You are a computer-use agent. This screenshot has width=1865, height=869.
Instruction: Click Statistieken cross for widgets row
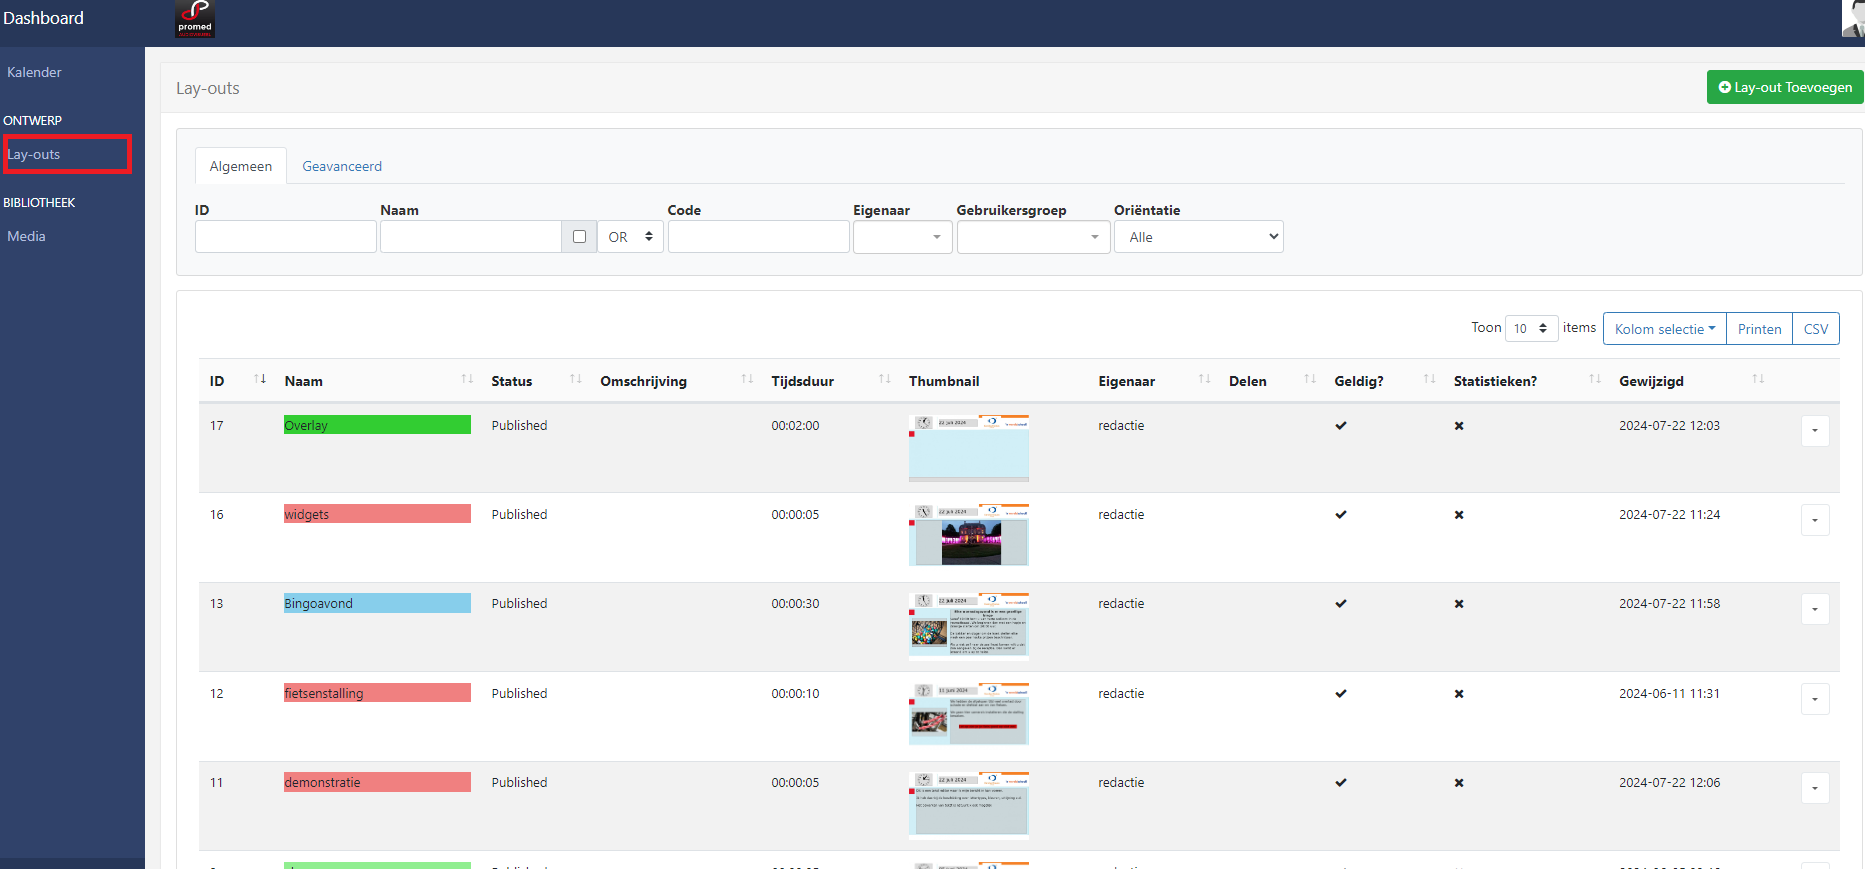click(x=1459, y=515)
